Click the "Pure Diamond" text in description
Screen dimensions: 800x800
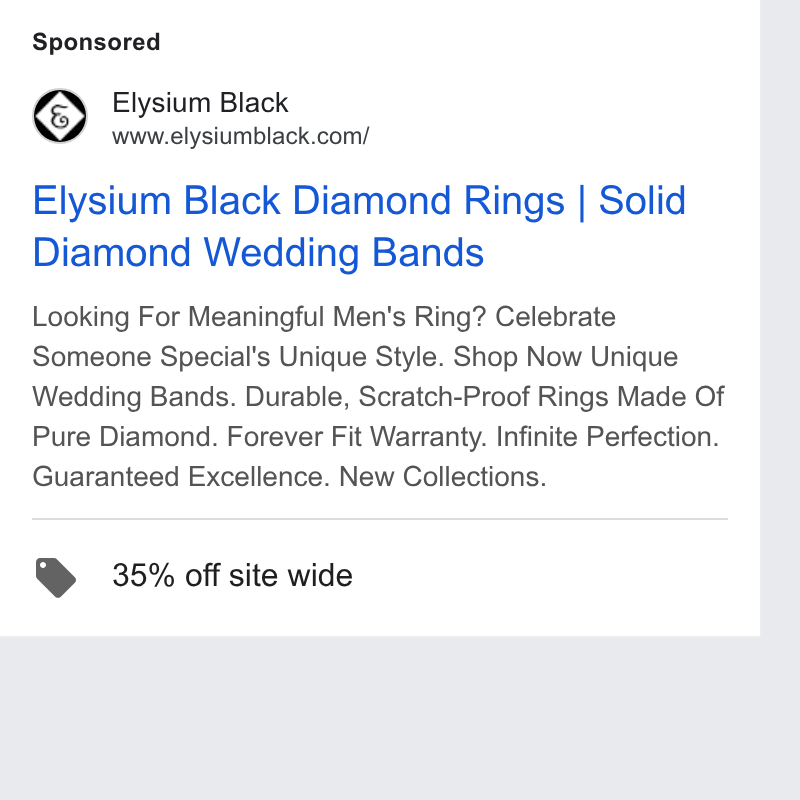click(125, 437)
